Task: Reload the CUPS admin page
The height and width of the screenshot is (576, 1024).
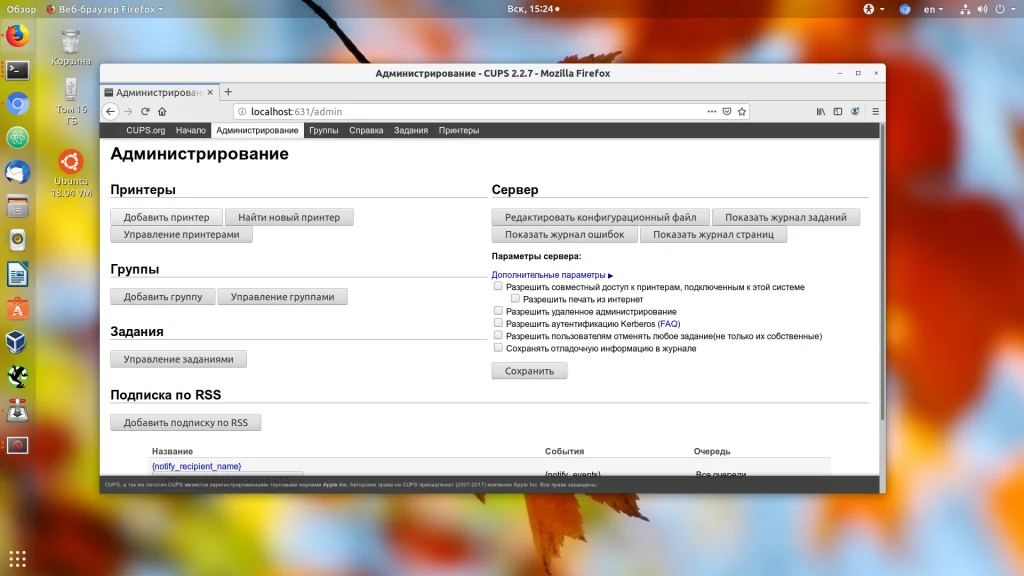Action: point(145,112)
